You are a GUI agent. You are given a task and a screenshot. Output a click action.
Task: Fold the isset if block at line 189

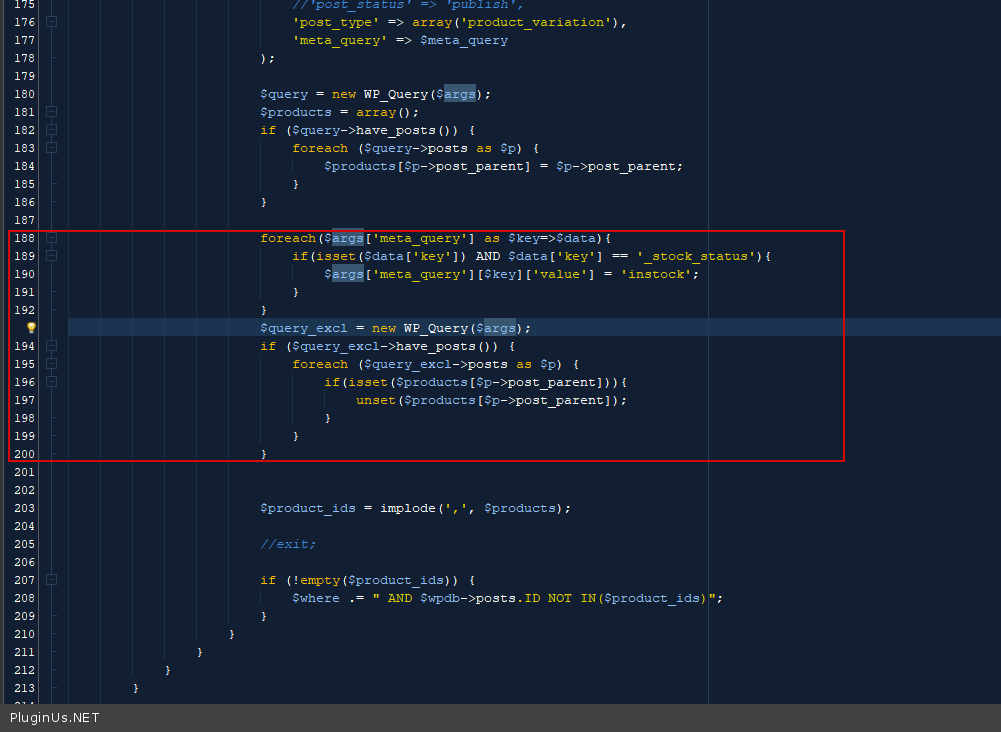click(x=52, y=256)
